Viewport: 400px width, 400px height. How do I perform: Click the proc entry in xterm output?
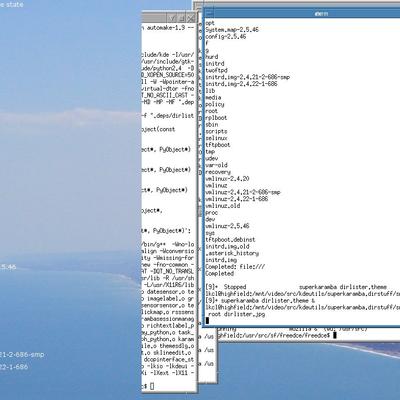212,213
